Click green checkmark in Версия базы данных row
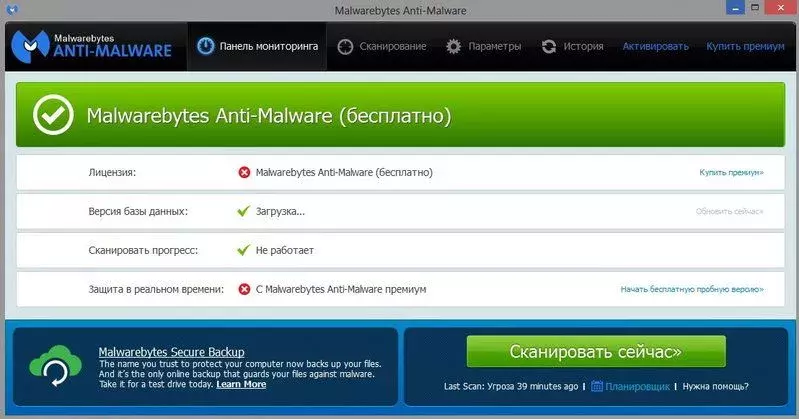The image size is (799, 419). tap(244, 211)
